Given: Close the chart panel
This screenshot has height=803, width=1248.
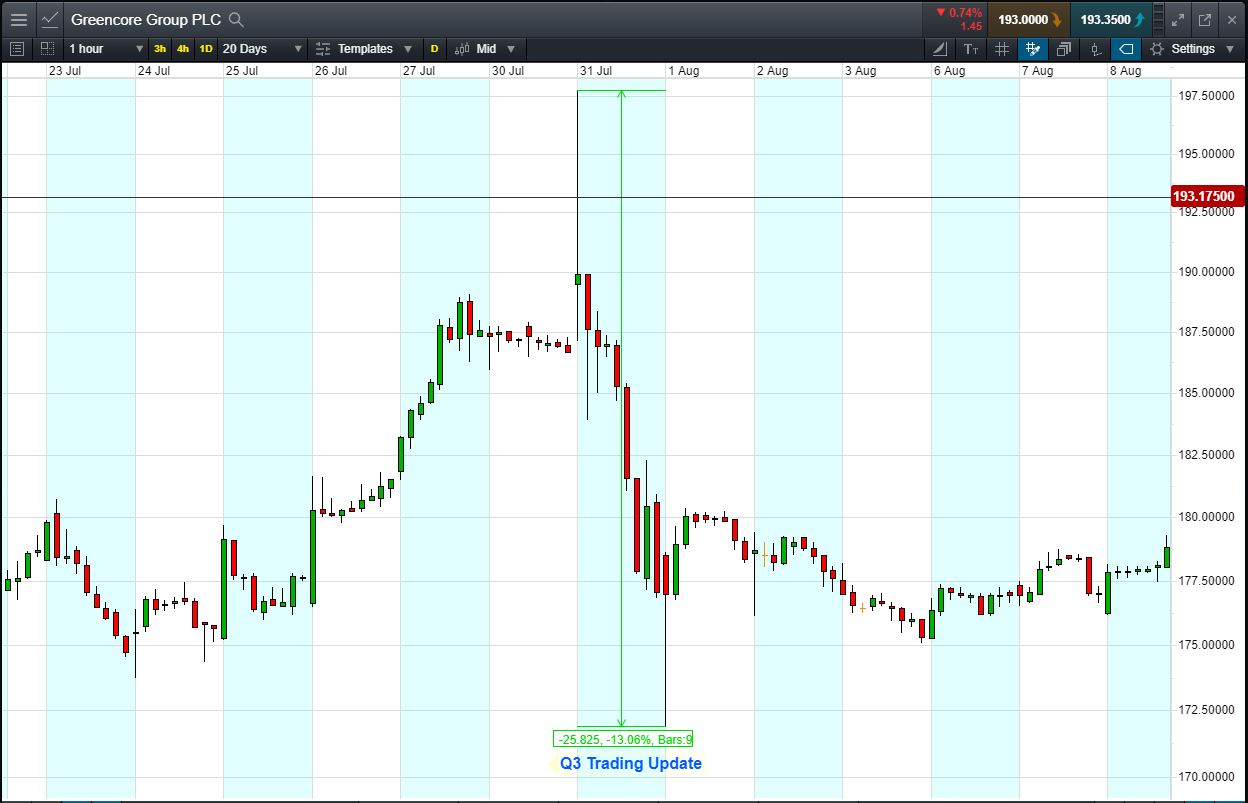Looking at the screenshot, I should point(1231,19).
